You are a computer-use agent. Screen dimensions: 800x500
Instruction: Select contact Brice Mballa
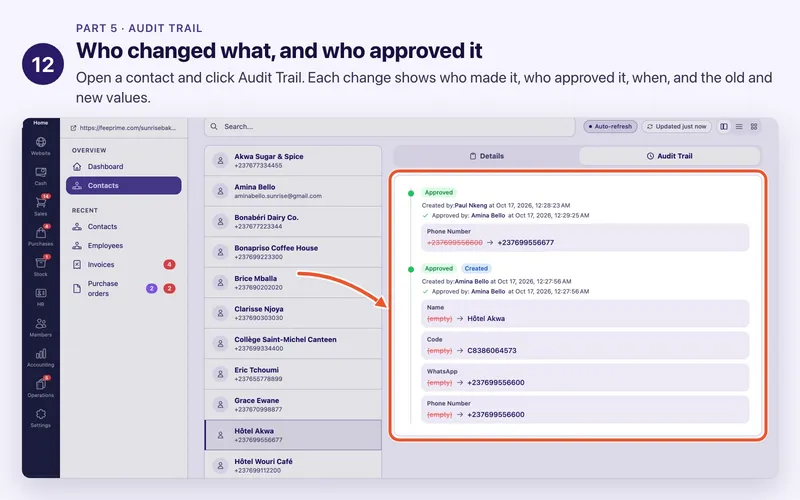pos(293,283)
